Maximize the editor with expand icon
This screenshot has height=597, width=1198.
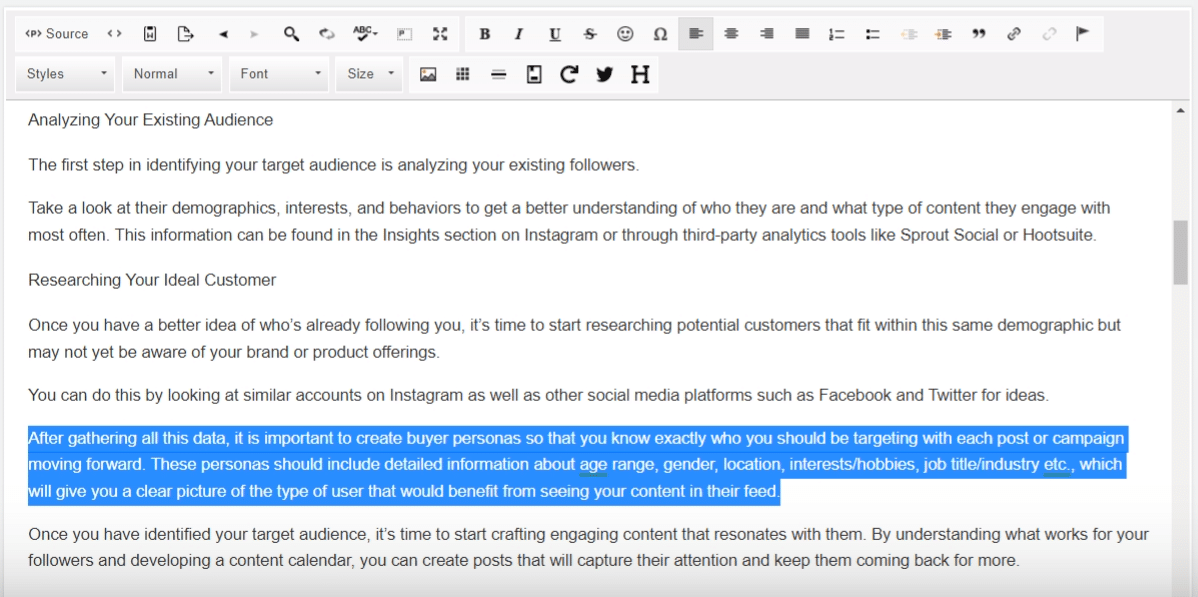point(440,34)
